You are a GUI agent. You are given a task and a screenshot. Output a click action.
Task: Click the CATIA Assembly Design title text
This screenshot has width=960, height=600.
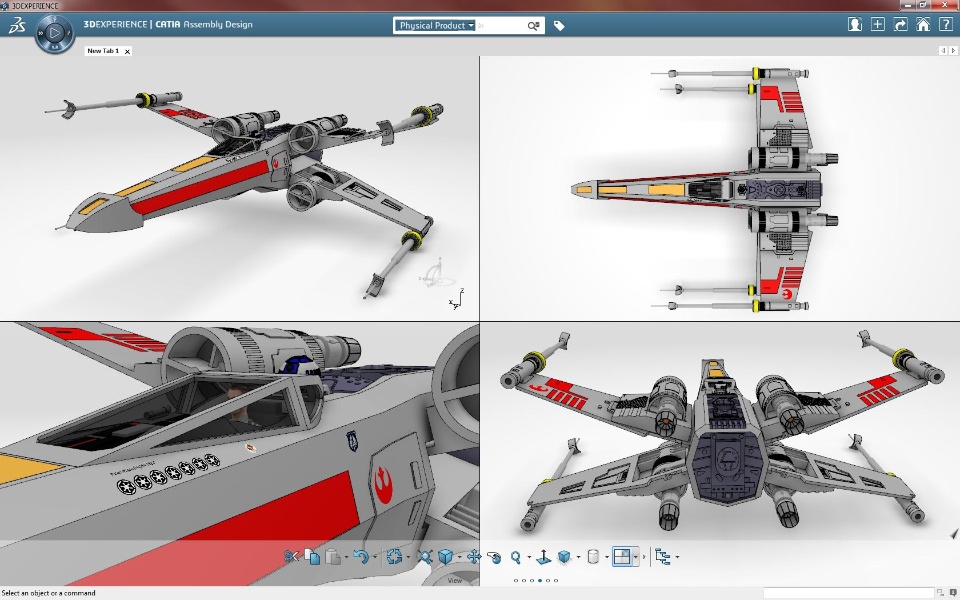click(x=204, y=24)
